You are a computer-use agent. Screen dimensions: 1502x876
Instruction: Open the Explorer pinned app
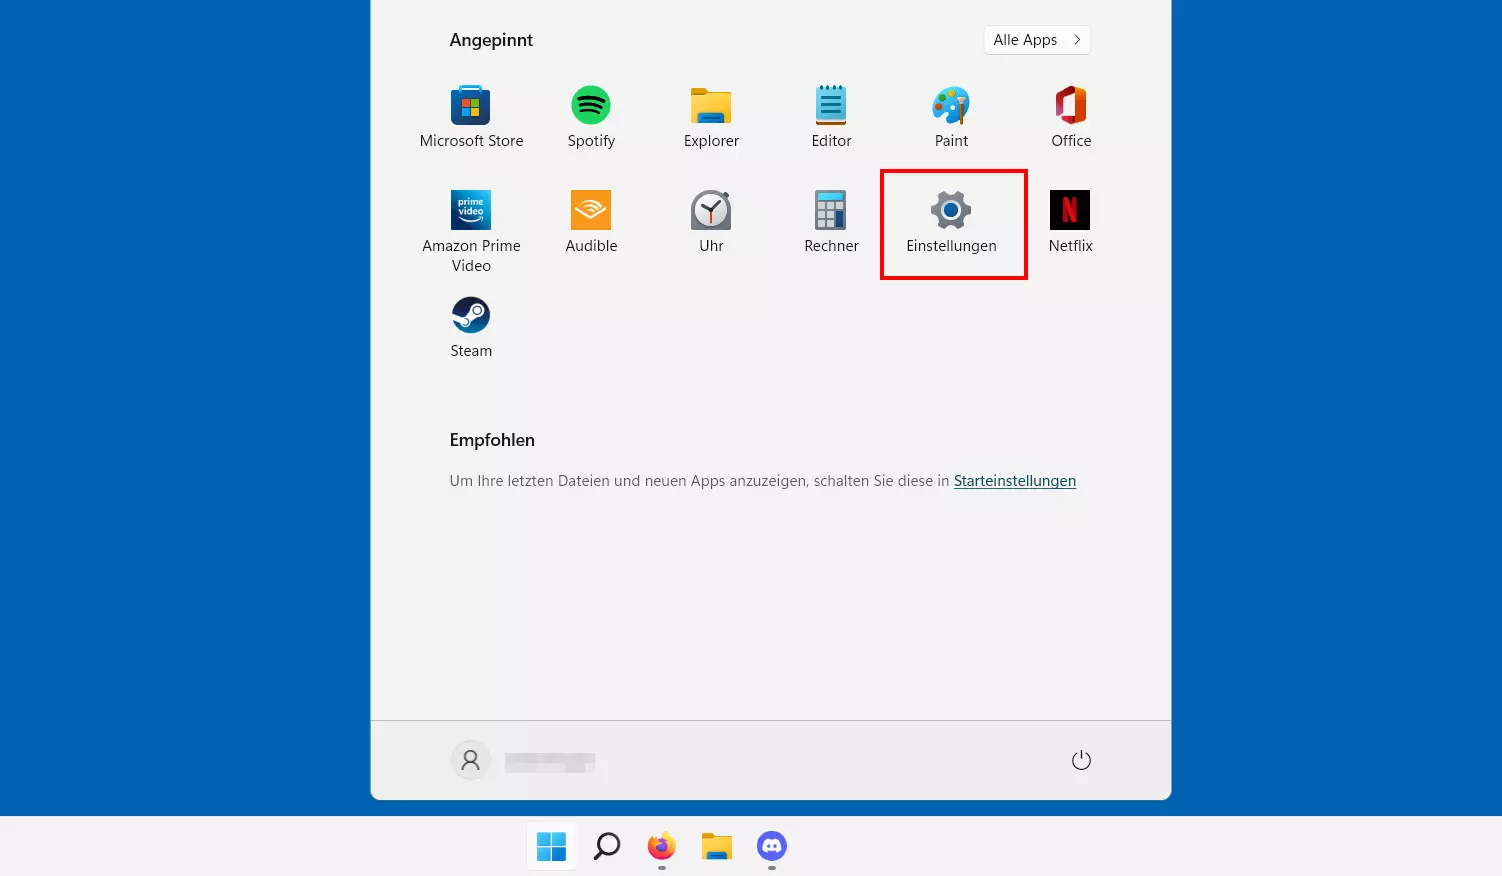coord(711,117)
